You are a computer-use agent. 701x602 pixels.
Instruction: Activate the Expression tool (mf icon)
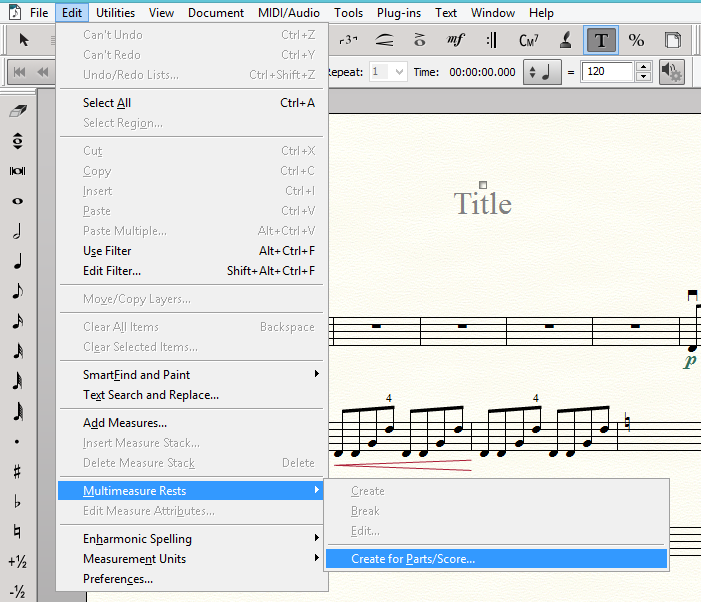pos(456,40)
